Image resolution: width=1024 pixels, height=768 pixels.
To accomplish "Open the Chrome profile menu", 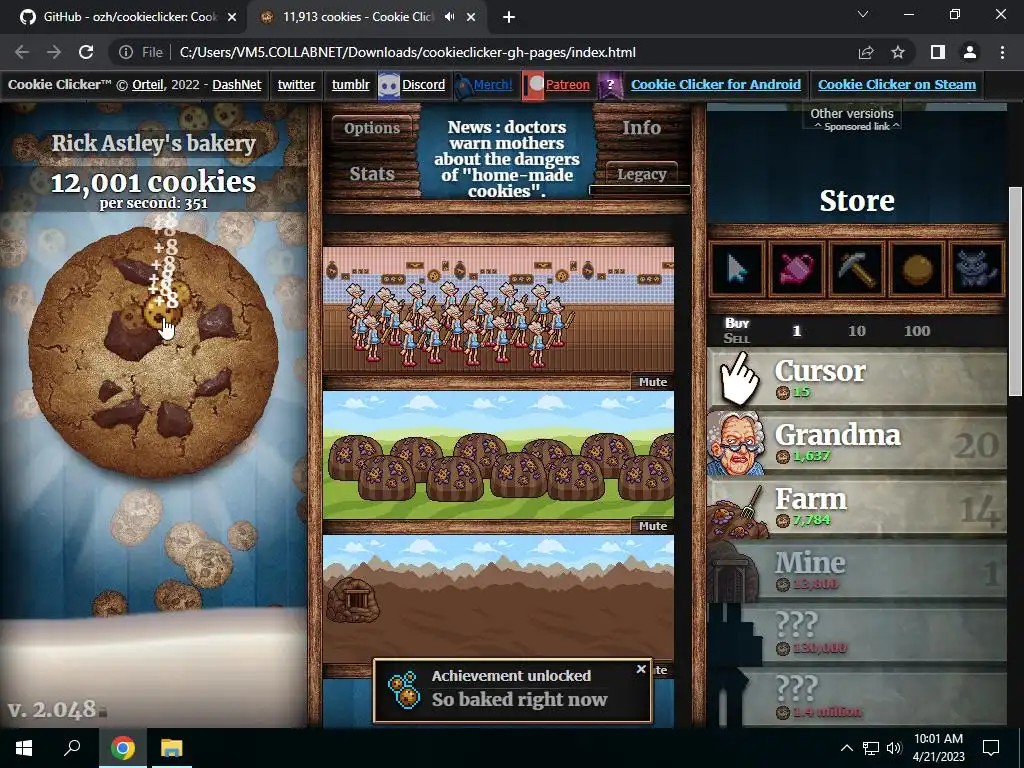I will point(970,52).
